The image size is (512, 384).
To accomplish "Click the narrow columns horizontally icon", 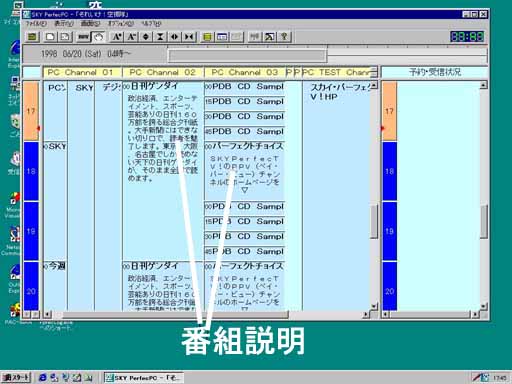I will (189, 37).
